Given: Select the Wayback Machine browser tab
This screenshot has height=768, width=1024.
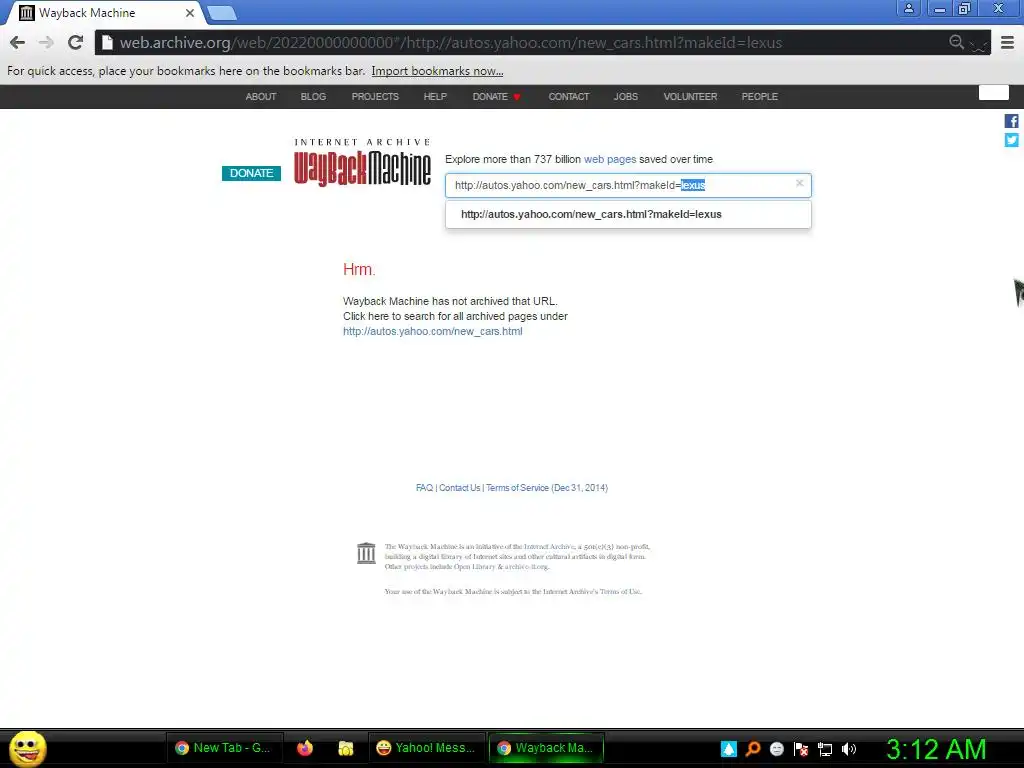Looking at the screenshot, I should click(104, 12).
